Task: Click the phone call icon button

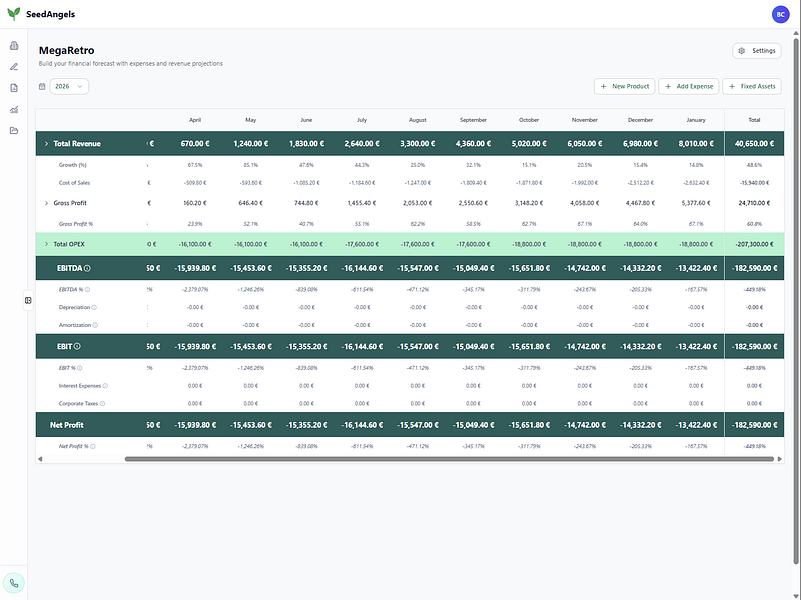Action: point(14,583)
